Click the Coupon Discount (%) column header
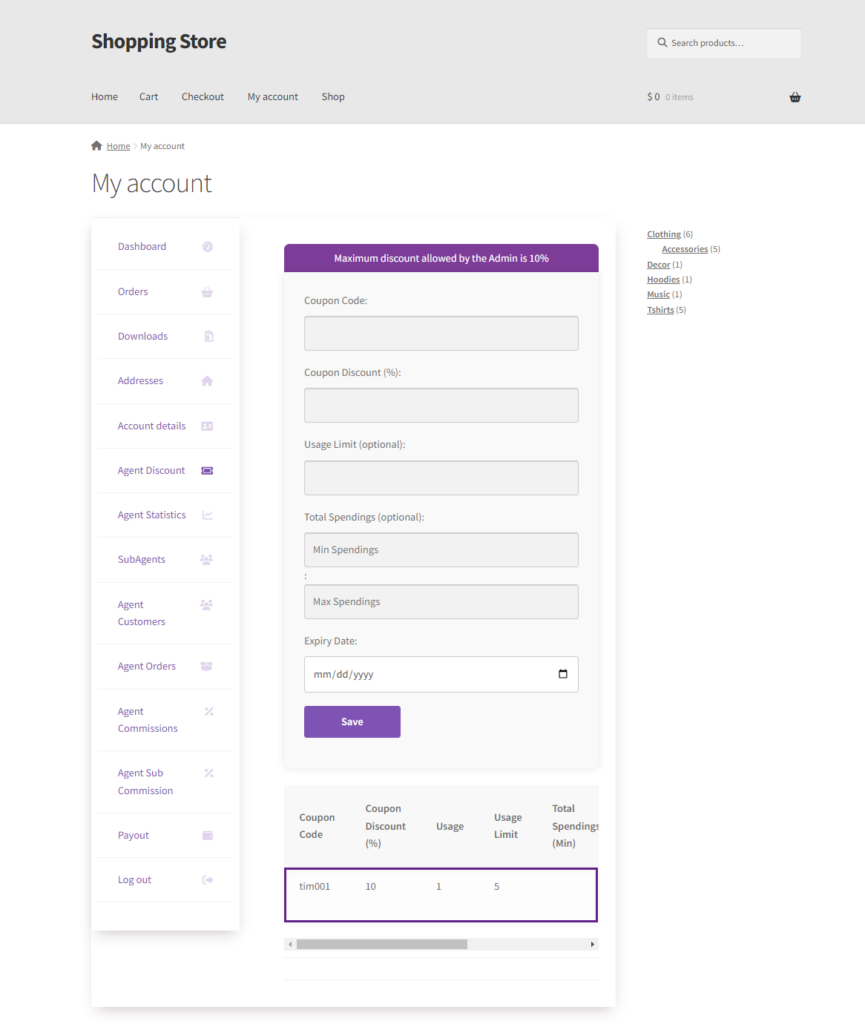The width and height of the screenshot is (865, 1024). (385, 826)
